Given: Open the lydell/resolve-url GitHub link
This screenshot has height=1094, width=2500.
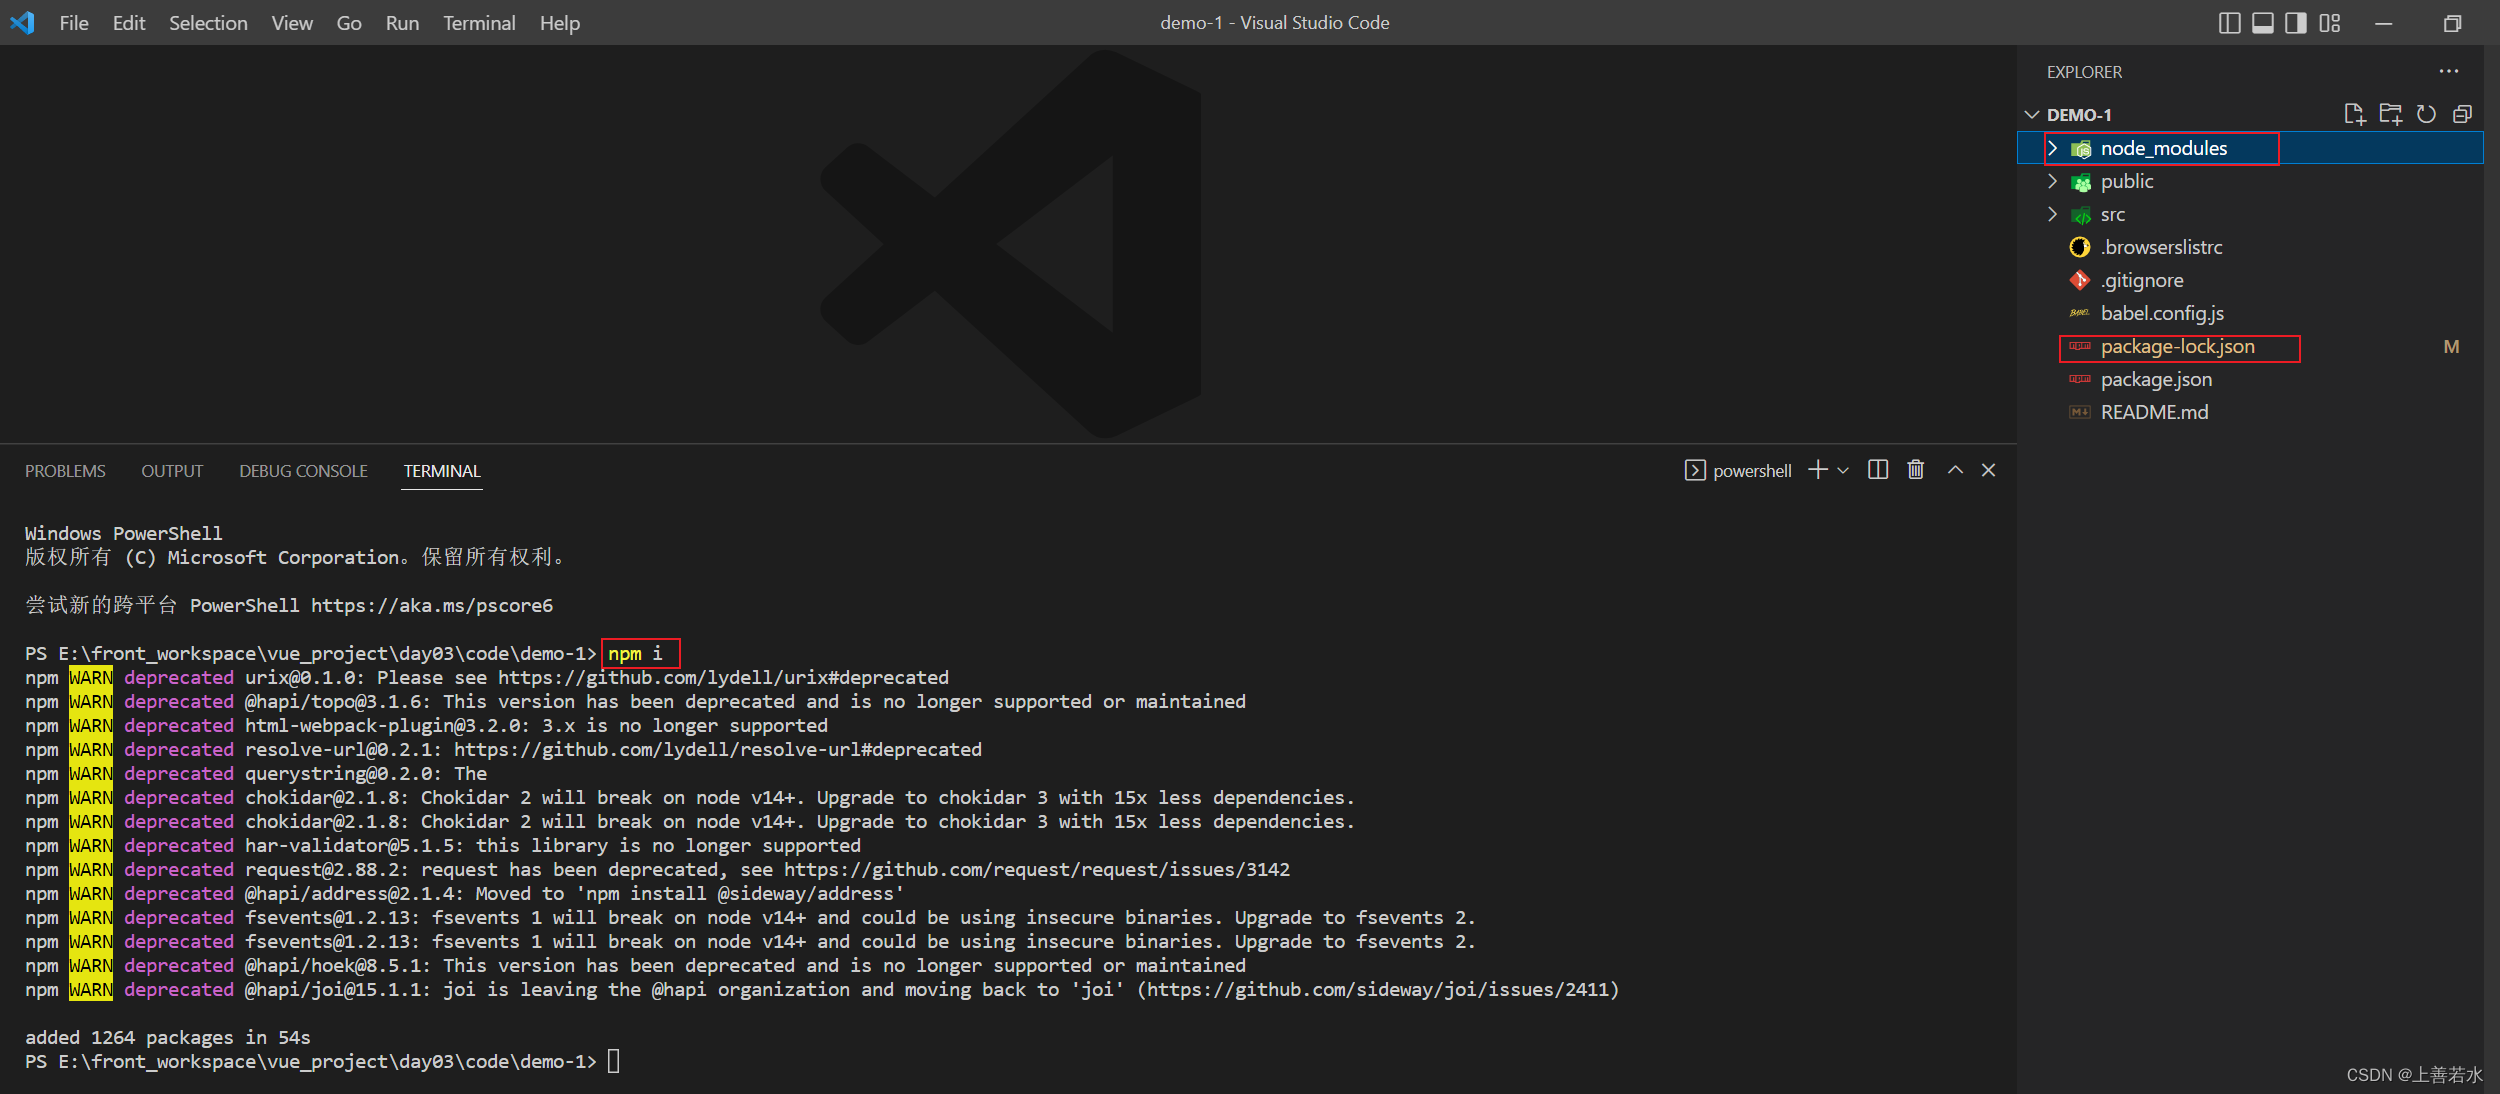Looking at the screenshot, I should 718,749.
